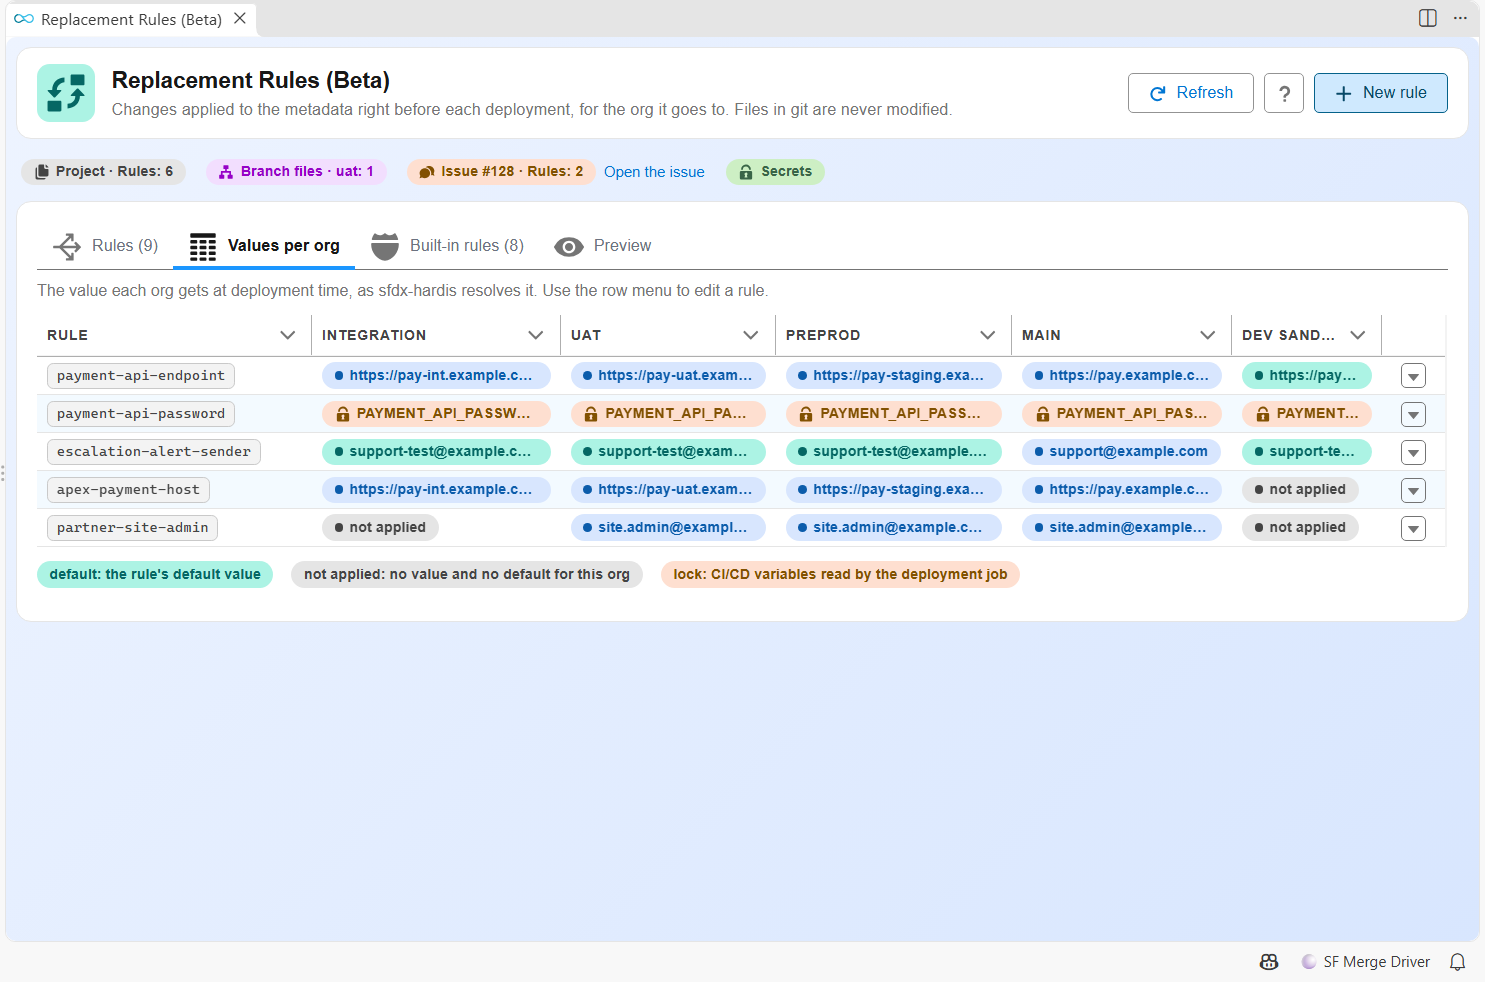Click the partner-site-admin rule name
The image size is (1485, 982).
(x=132, y=528)
